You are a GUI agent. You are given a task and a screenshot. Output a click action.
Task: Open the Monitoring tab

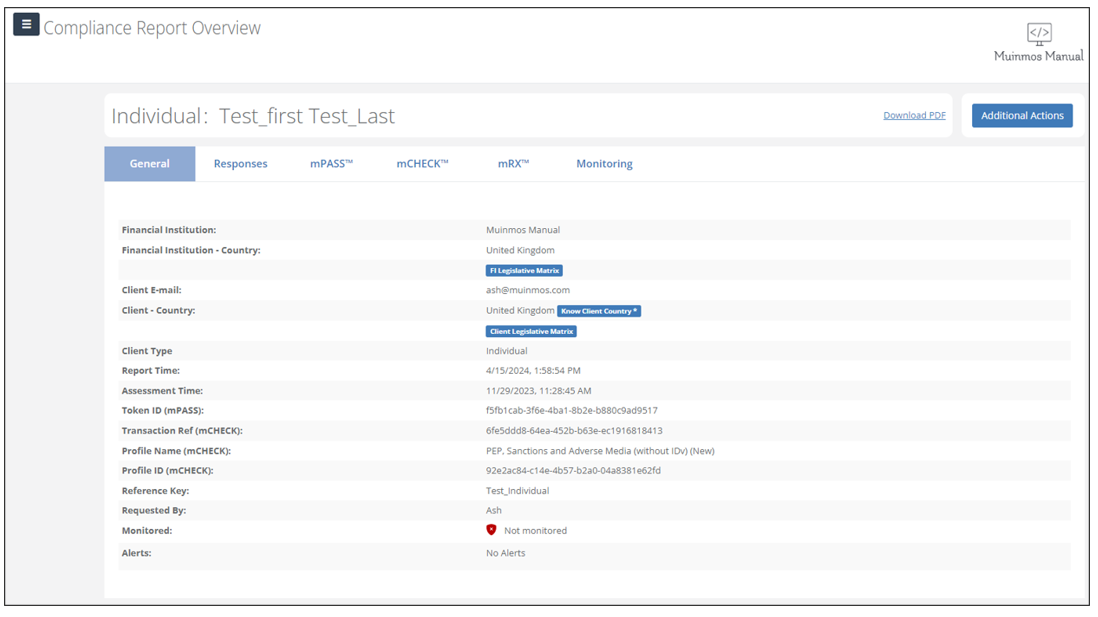[x=604, y=164]
